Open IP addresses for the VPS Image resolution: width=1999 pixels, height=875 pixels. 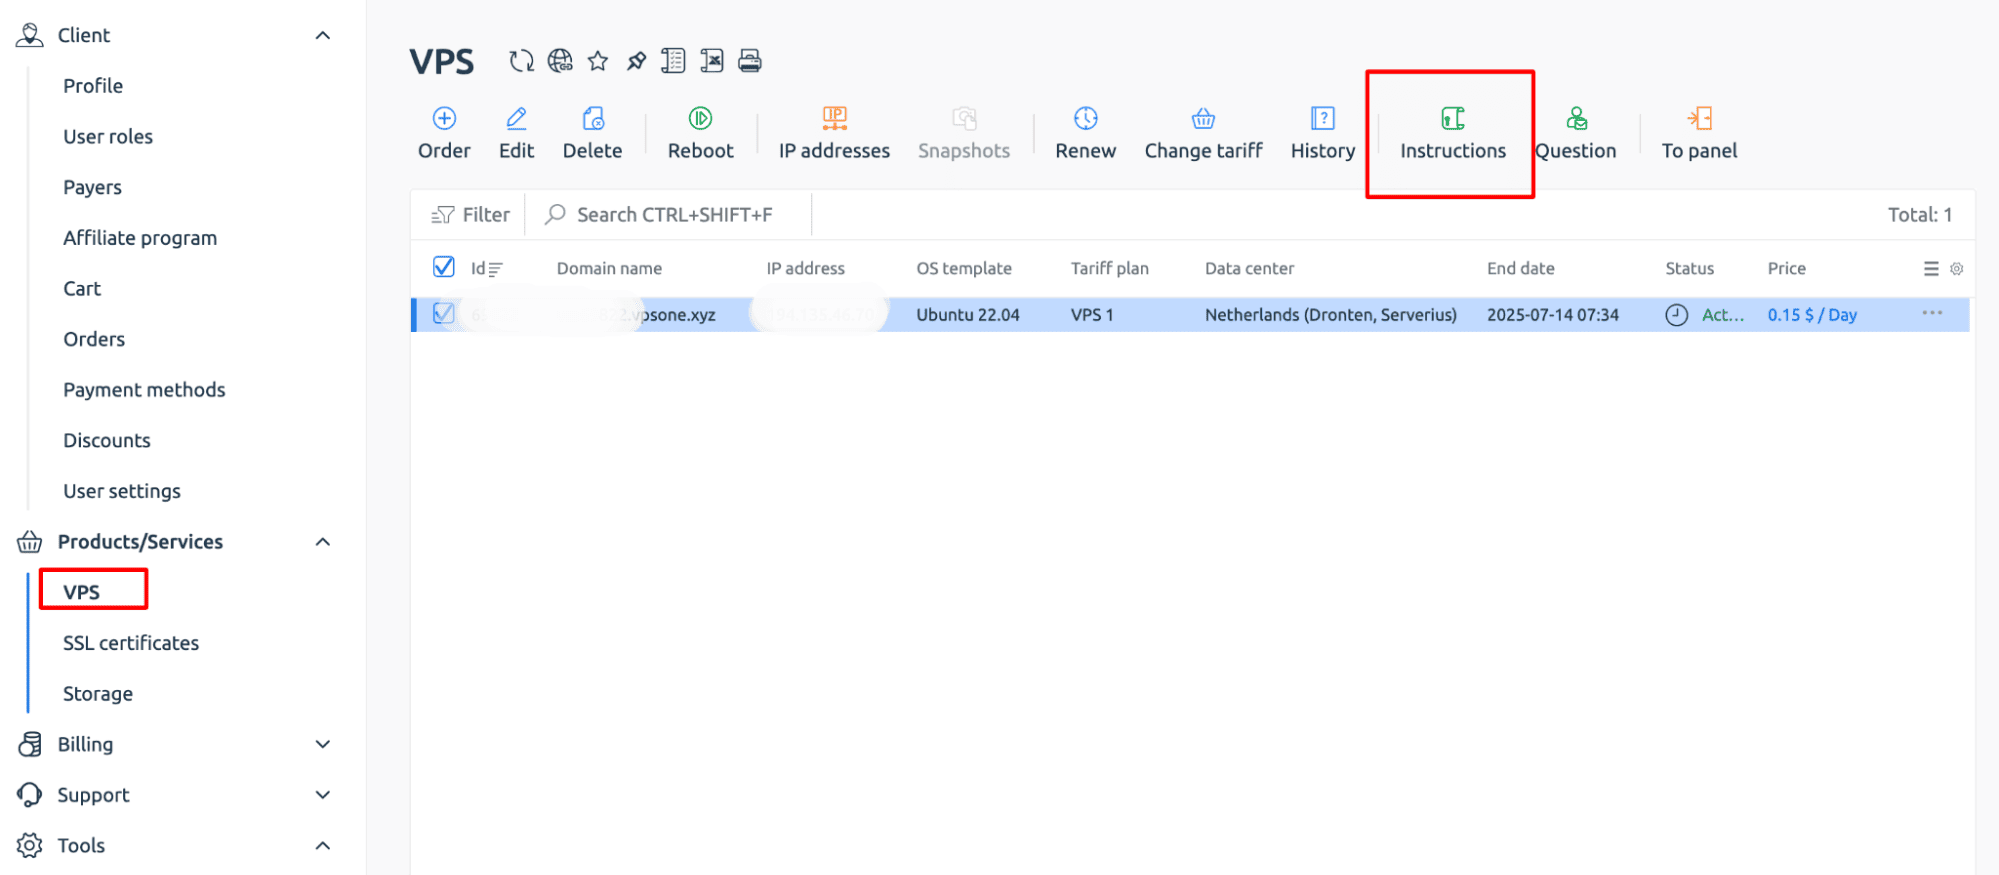[834, 134]
